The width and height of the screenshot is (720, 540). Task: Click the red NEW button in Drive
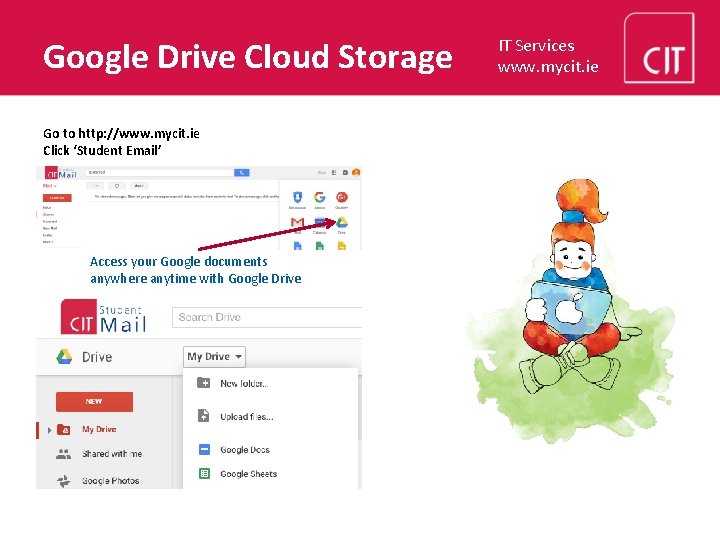pos(95,401)
